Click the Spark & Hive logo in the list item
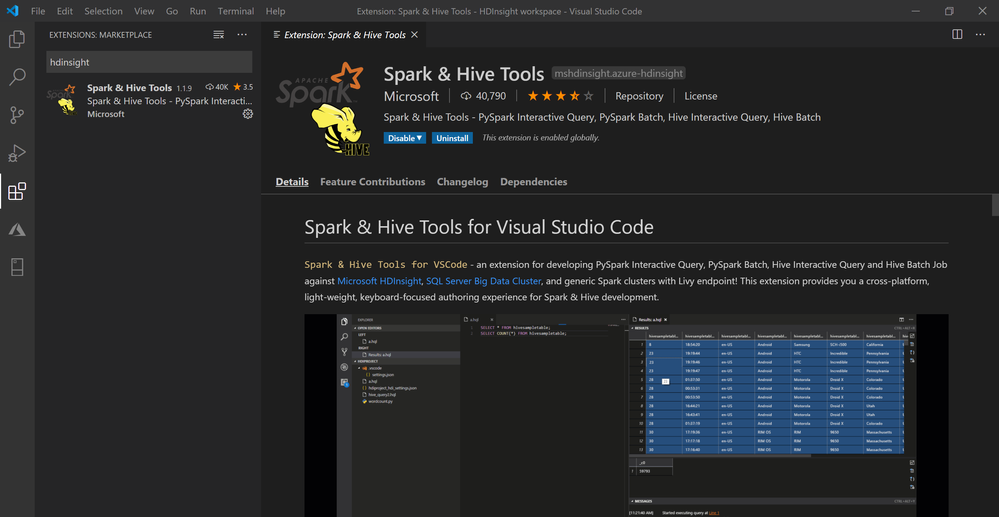 [64, 100]
